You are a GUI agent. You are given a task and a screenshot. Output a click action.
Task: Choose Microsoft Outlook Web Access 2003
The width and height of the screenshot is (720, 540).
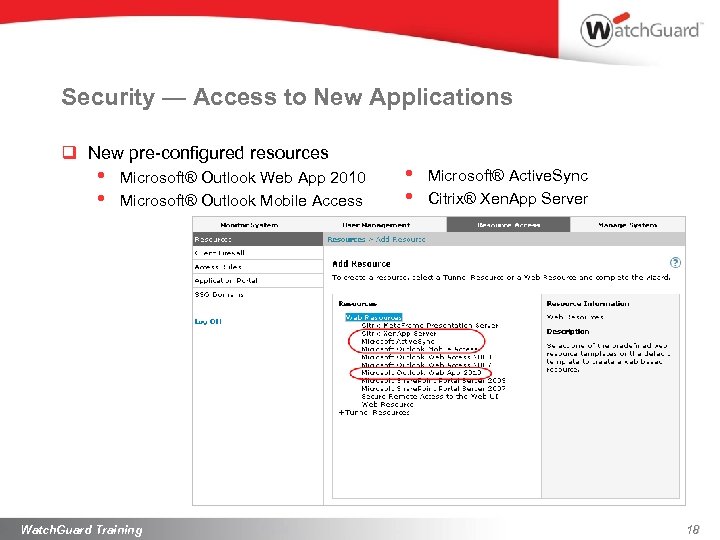tap(427, 357)
